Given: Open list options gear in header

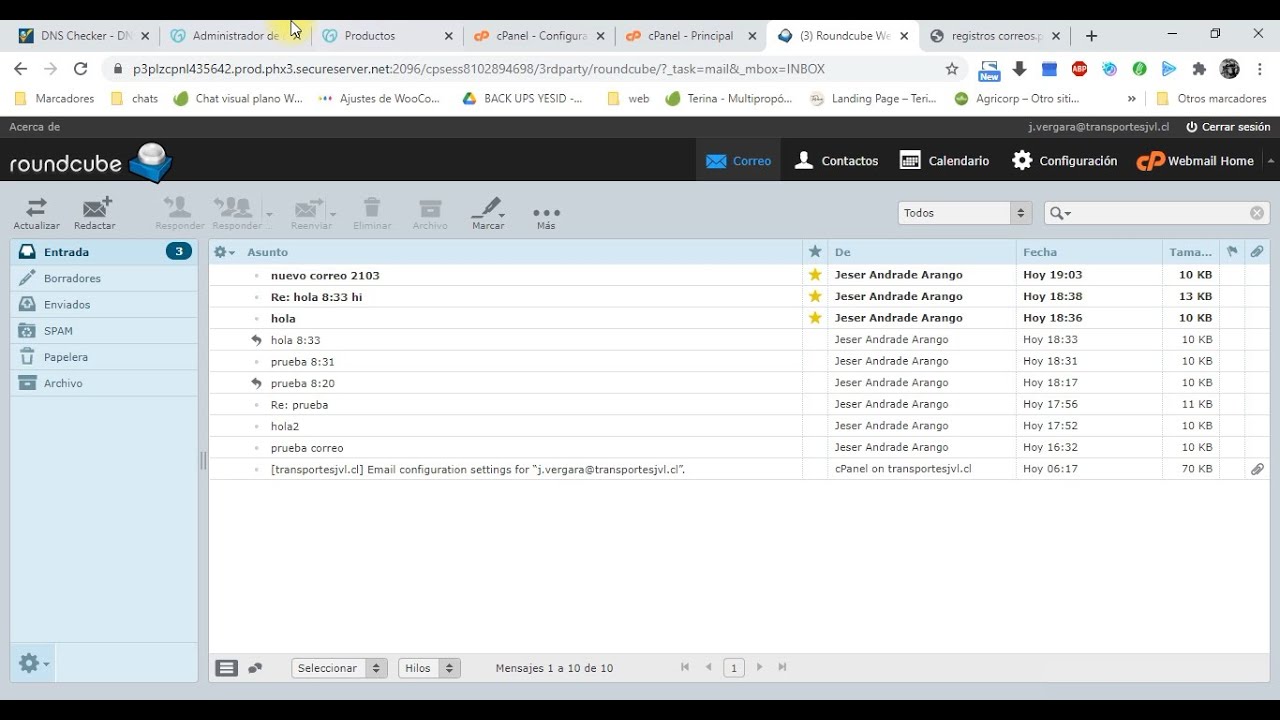Looking at the screenshot, I should click(x=224, y=252).
